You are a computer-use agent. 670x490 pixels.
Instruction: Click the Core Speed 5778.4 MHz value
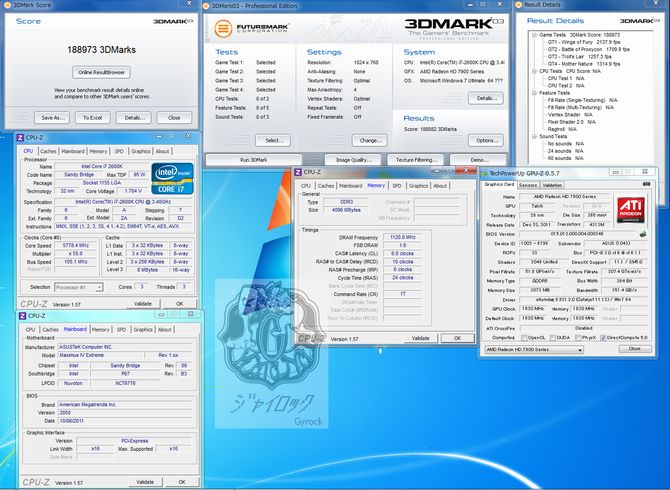pos(76,246)
